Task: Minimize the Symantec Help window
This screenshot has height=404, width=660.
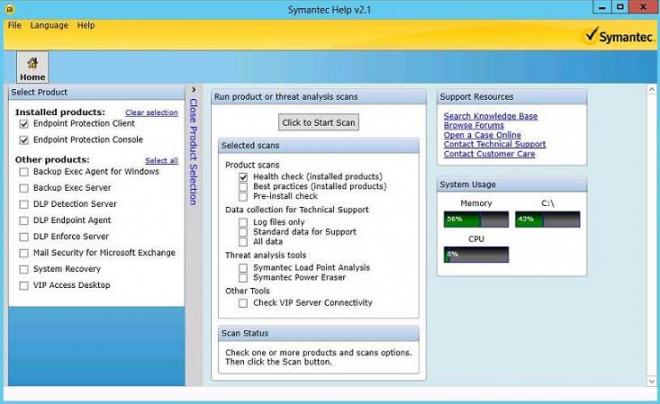Action: 602,7
